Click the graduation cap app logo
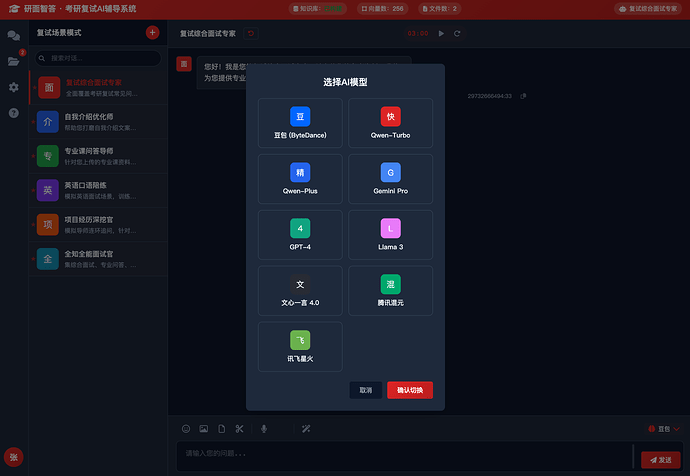This screenshot has height=476, width=690. (x=14, y=8)
